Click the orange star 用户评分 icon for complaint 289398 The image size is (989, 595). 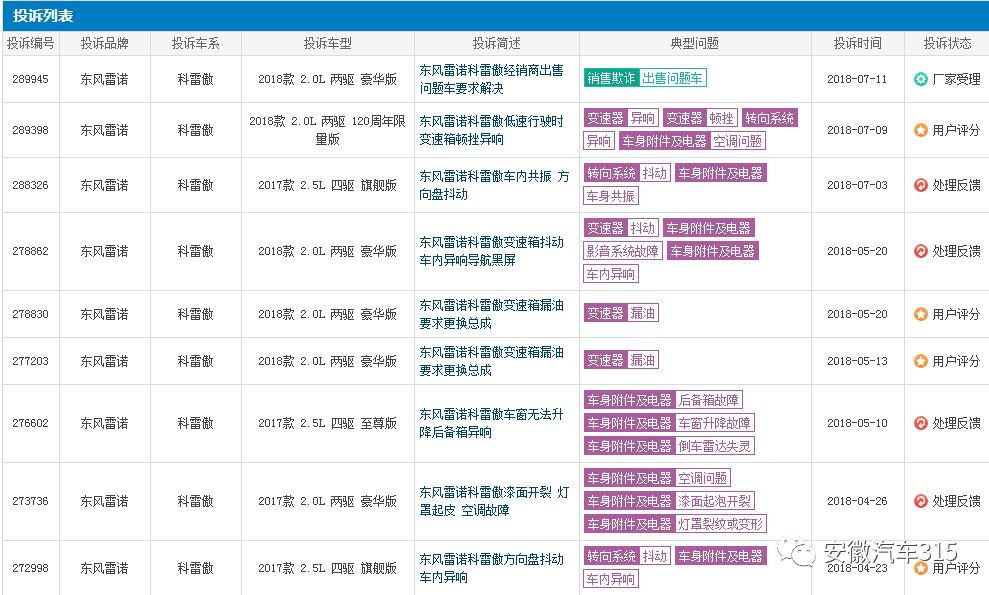922,130
